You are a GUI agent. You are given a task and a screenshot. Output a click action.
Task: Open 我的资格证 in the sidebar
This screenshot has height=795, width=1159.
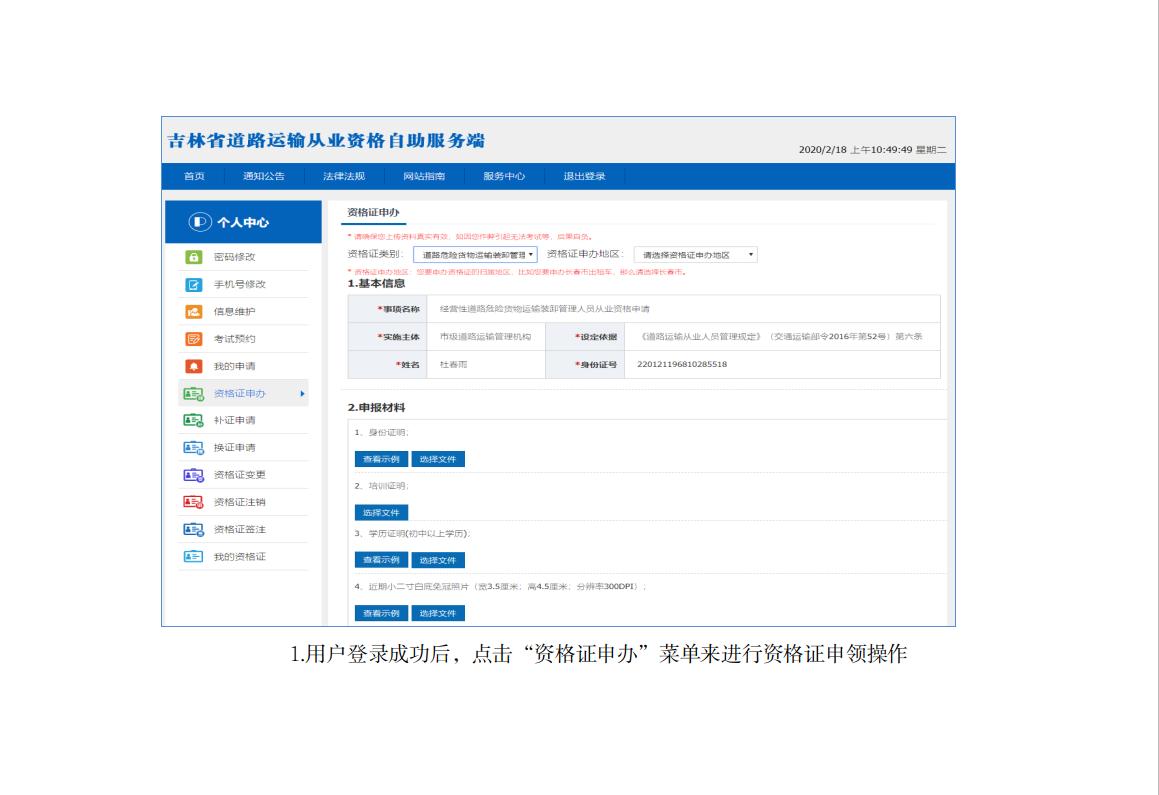tap(239, 557)
